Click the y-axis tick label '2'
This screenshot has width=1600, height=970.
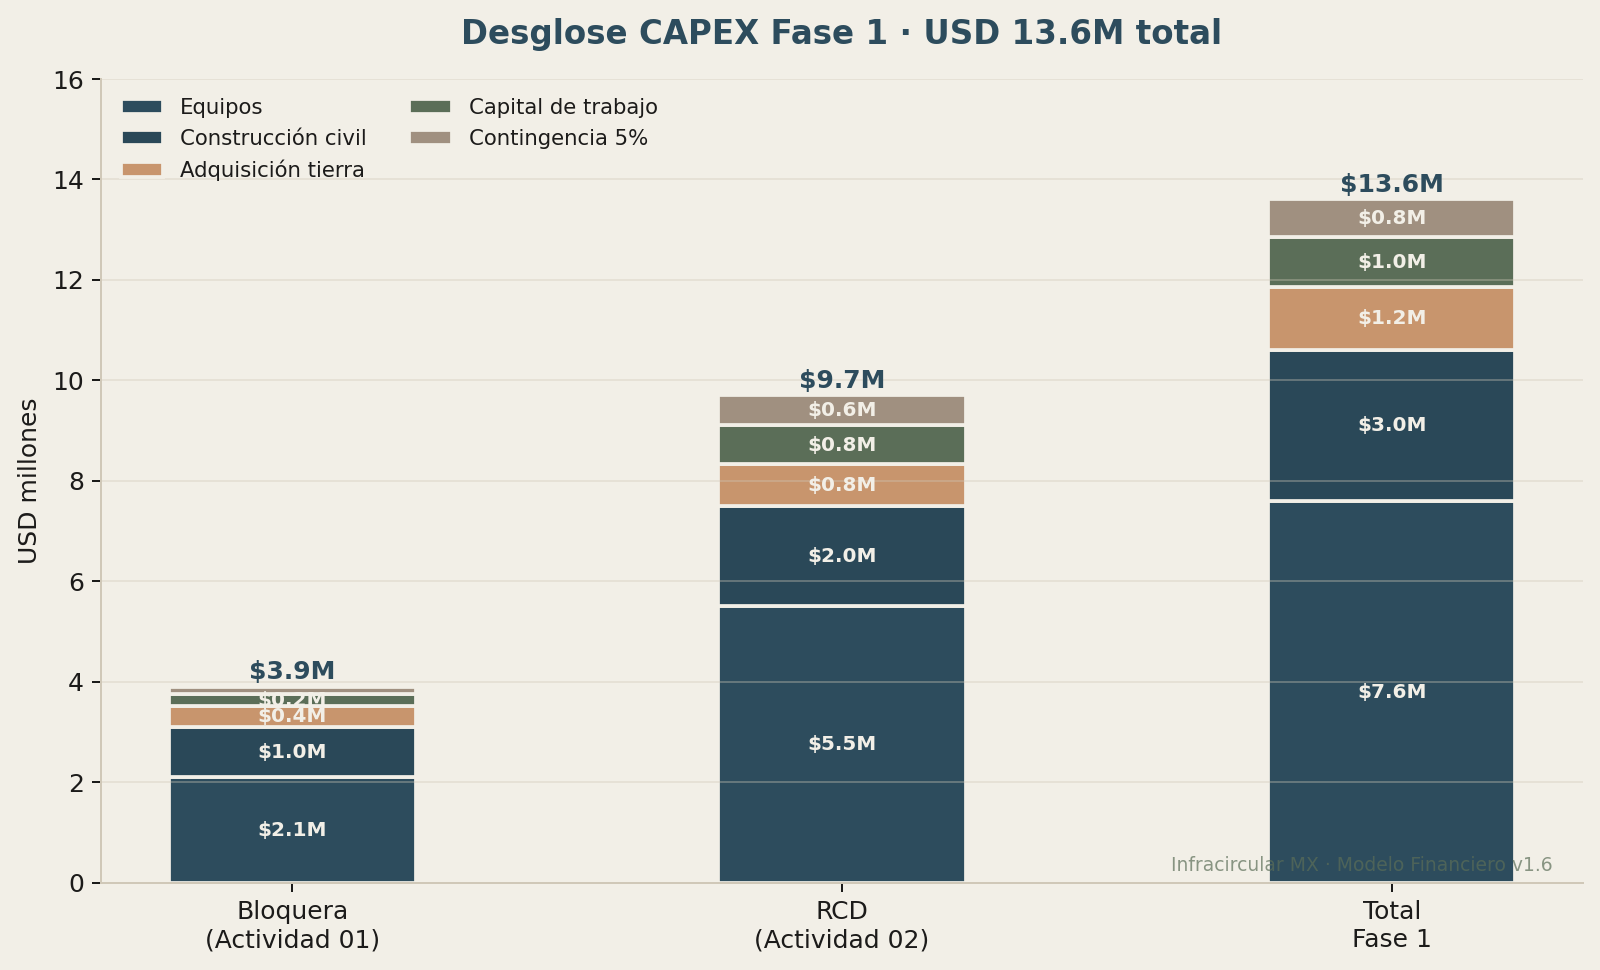click(77, 783)
